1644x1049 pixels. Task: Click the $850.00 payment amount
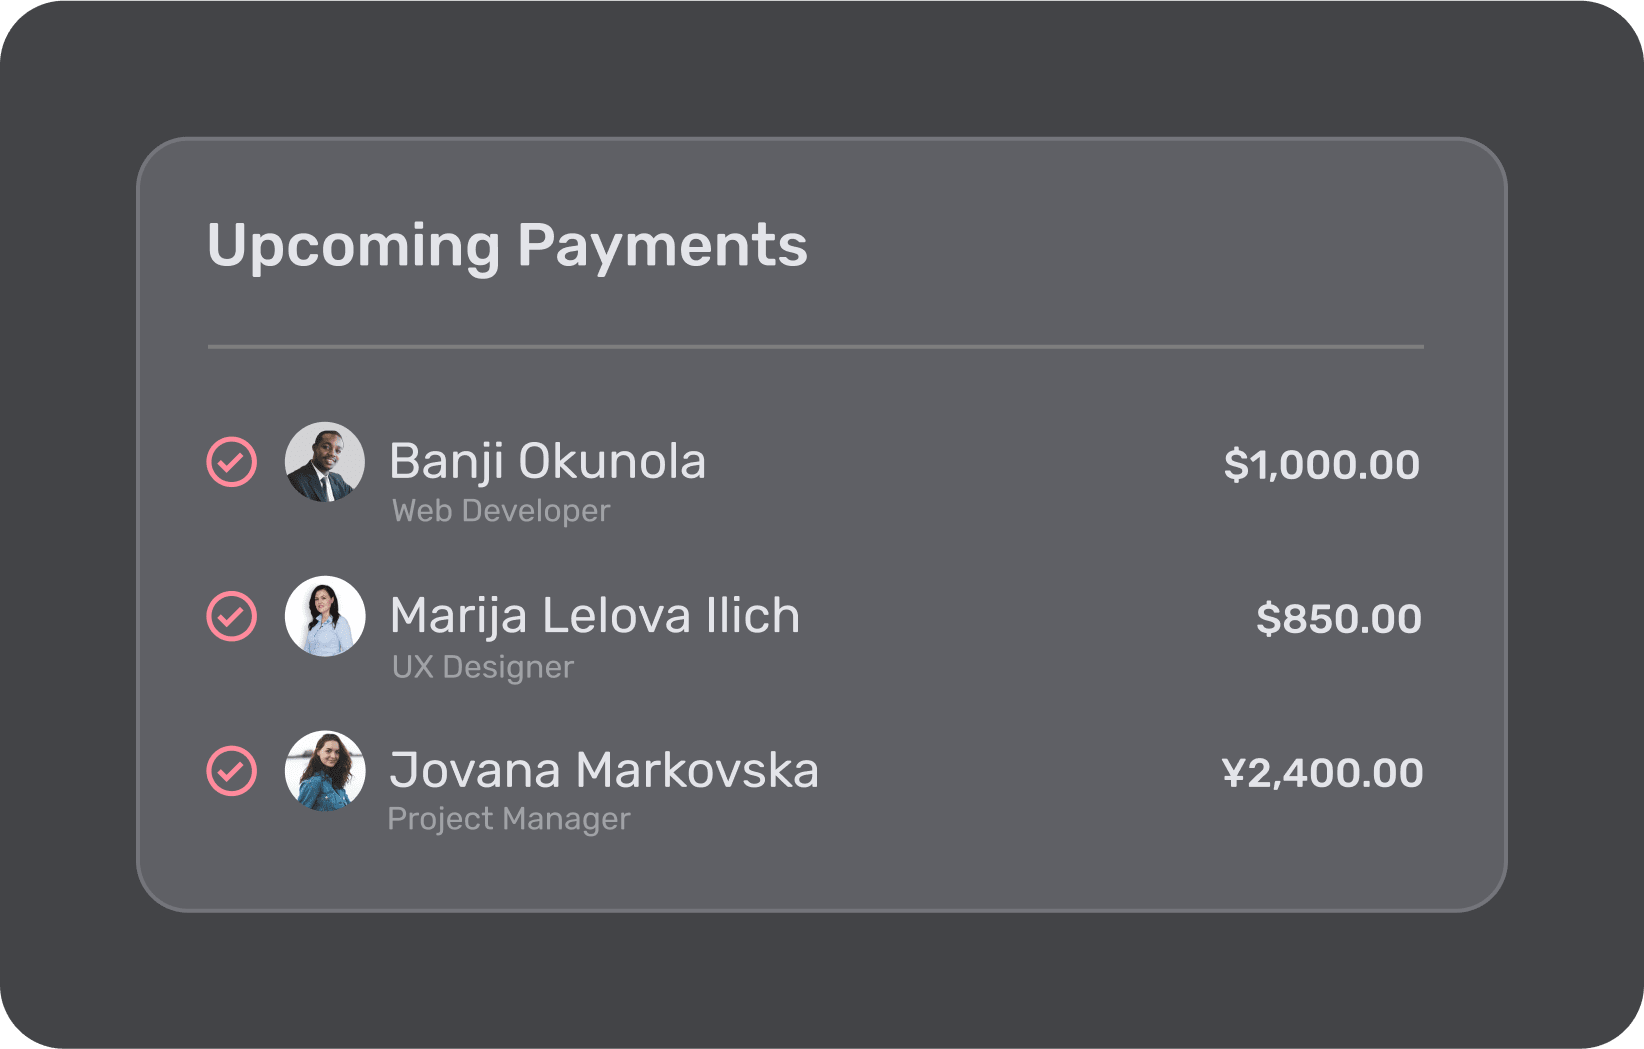[x=1339, y=619]
